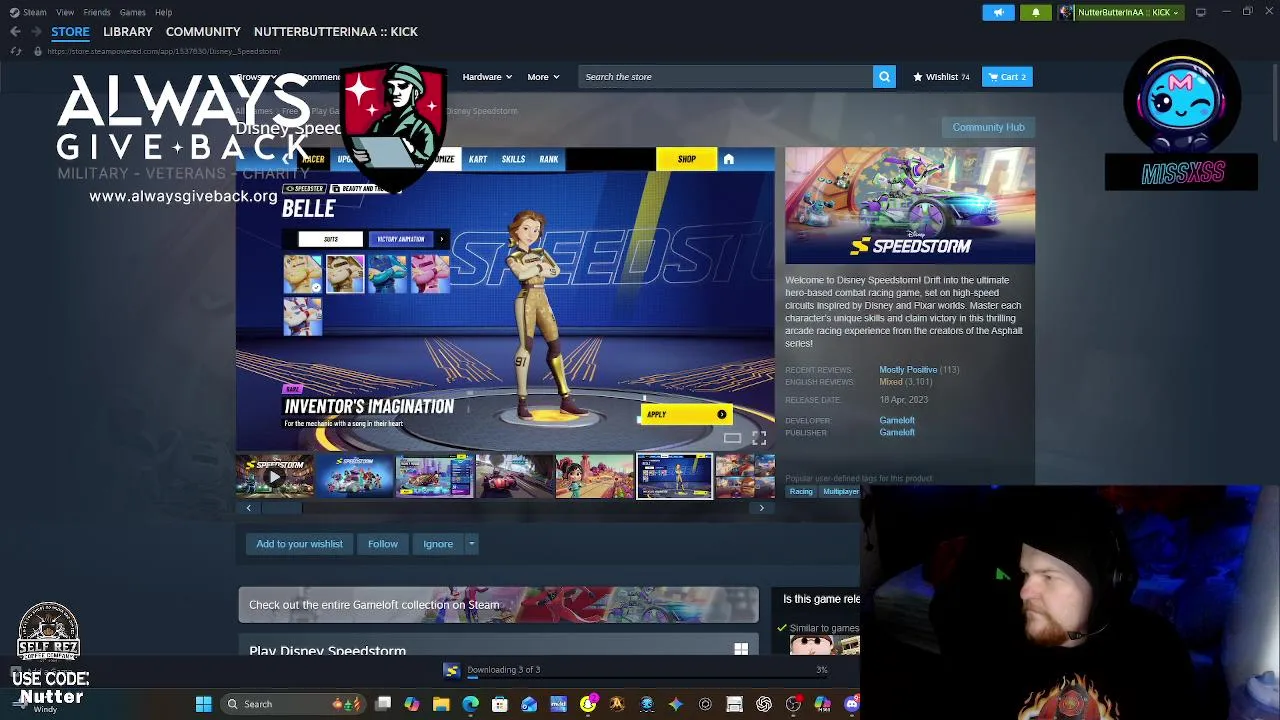Select the Vanellope screenshot thumbnail
Viewport: 1280px width, 720px height.
(x=595, y=476)
